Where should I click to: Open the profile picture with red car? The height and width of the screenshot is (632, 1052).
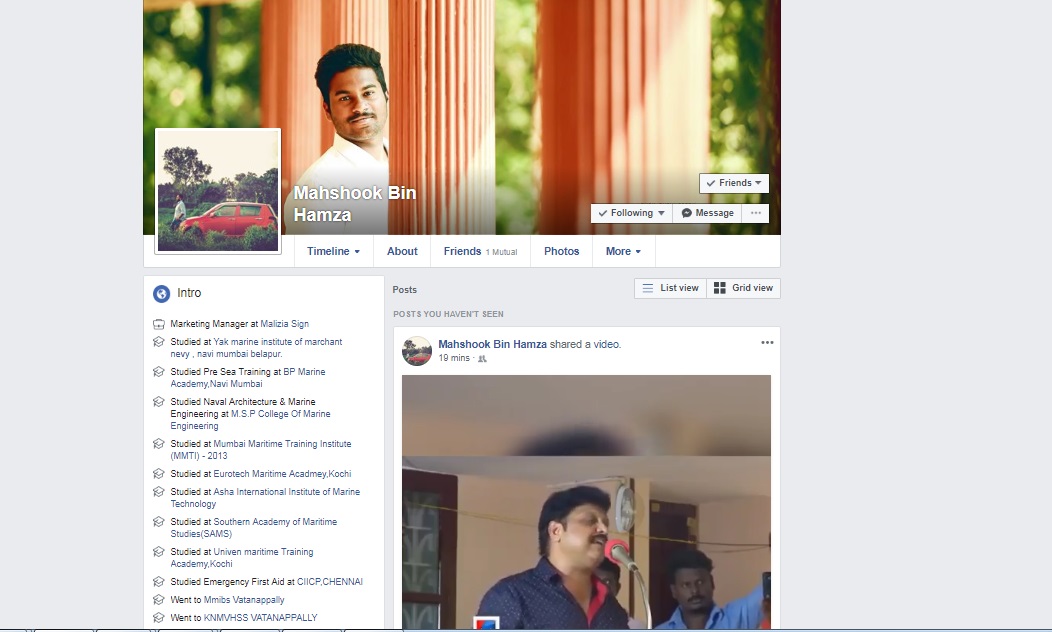[218, 191]
